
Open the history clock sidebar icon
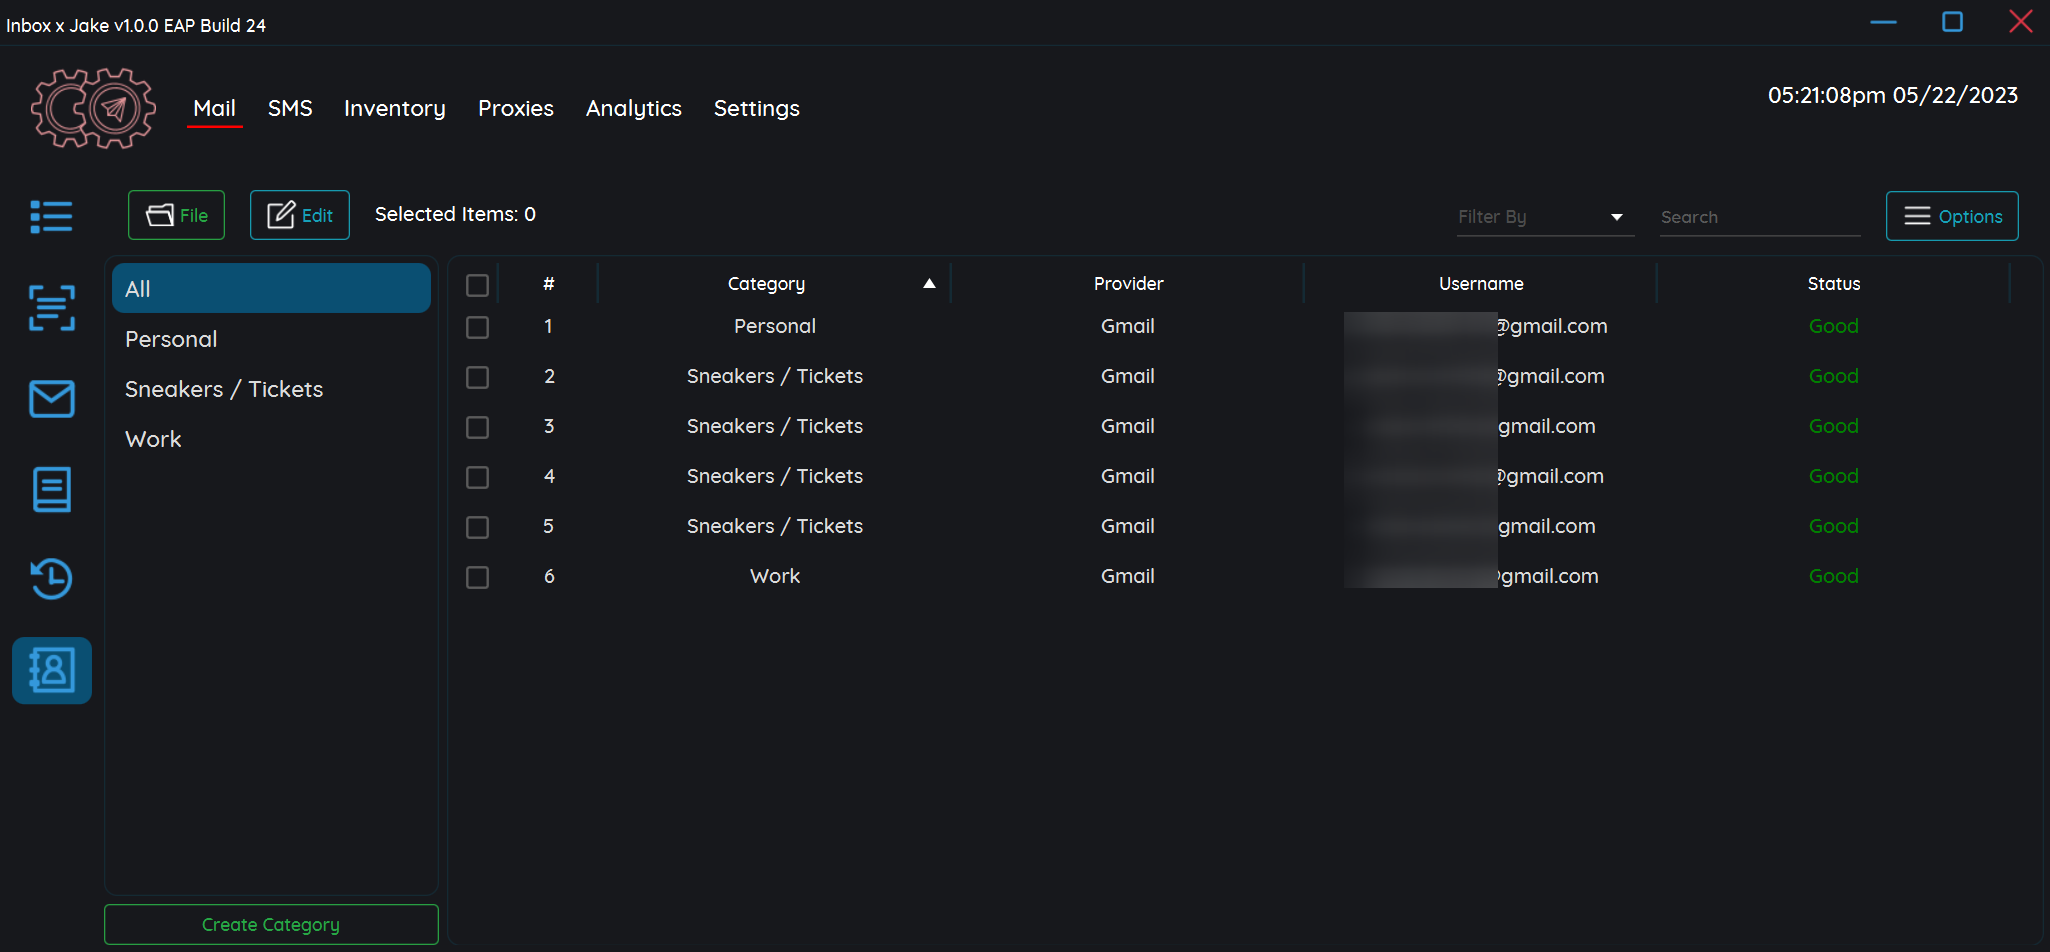(51, 579)
